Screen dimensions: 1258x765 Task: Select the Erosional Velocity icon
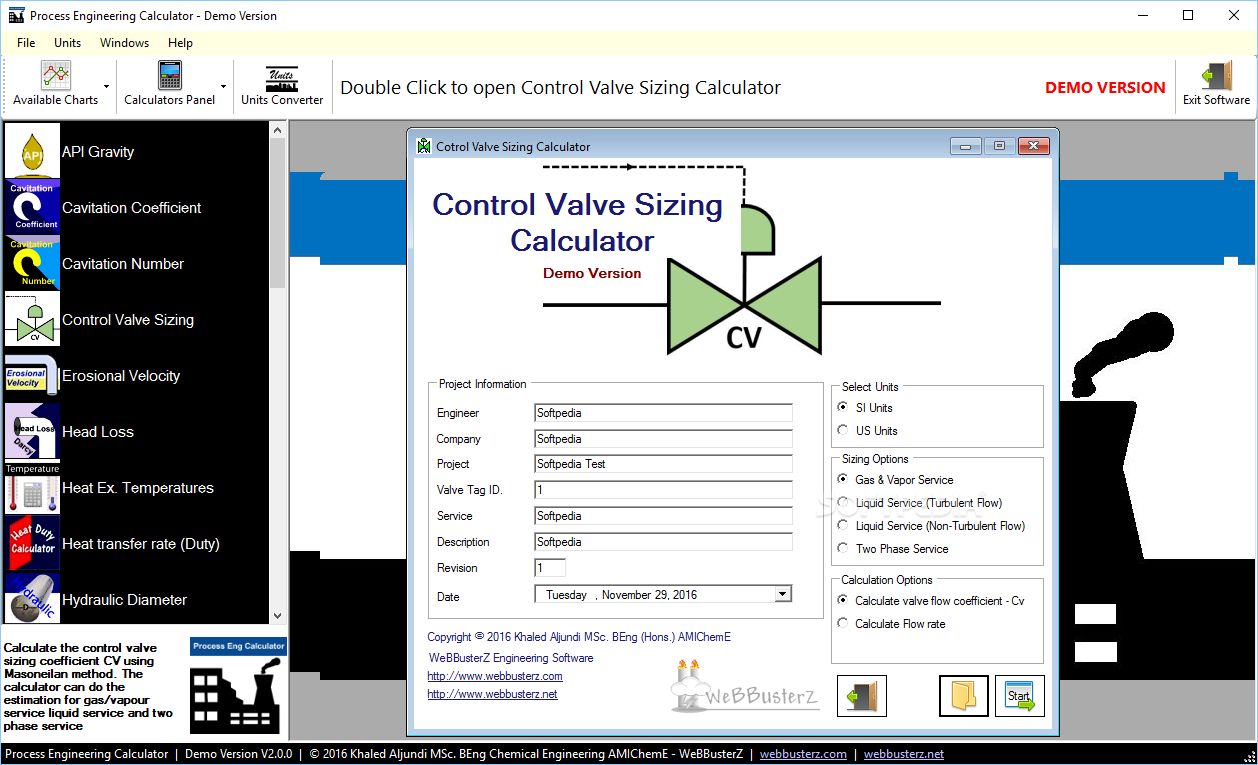pos(33,375)
